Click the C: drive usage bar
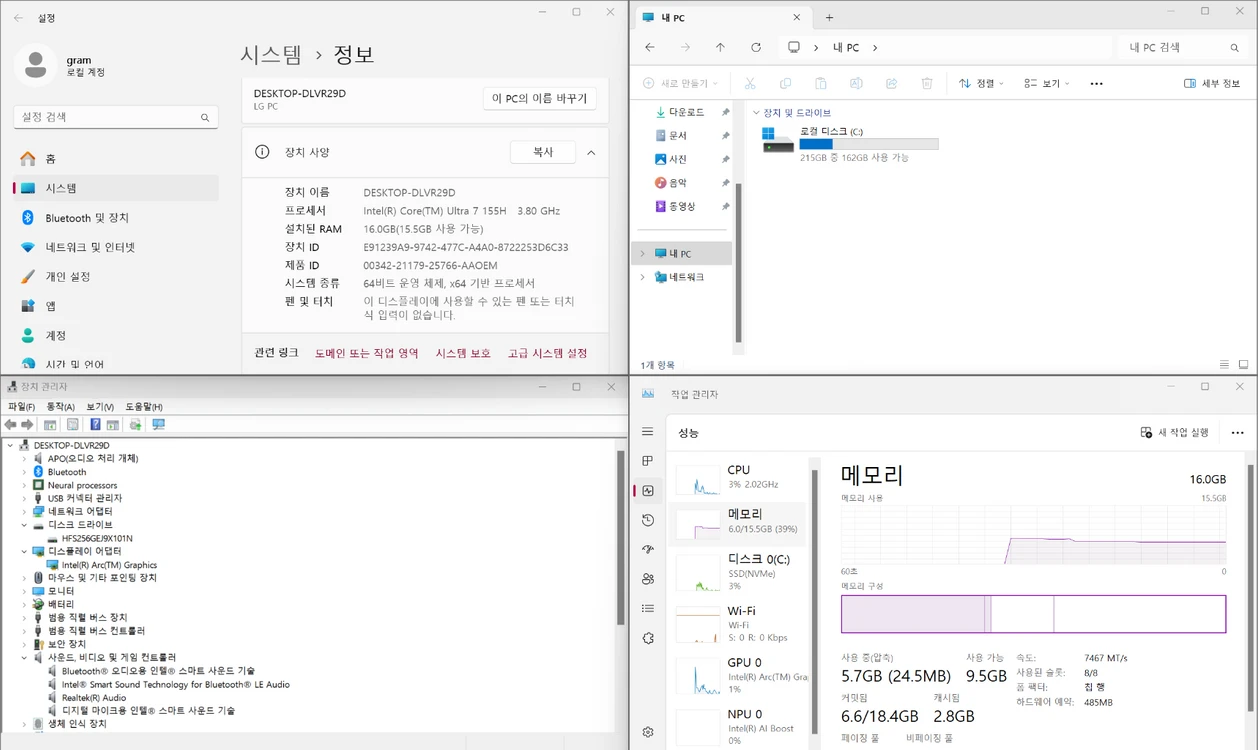The height and width of the screenshot is (750, 1258). (x=868, y=145)
